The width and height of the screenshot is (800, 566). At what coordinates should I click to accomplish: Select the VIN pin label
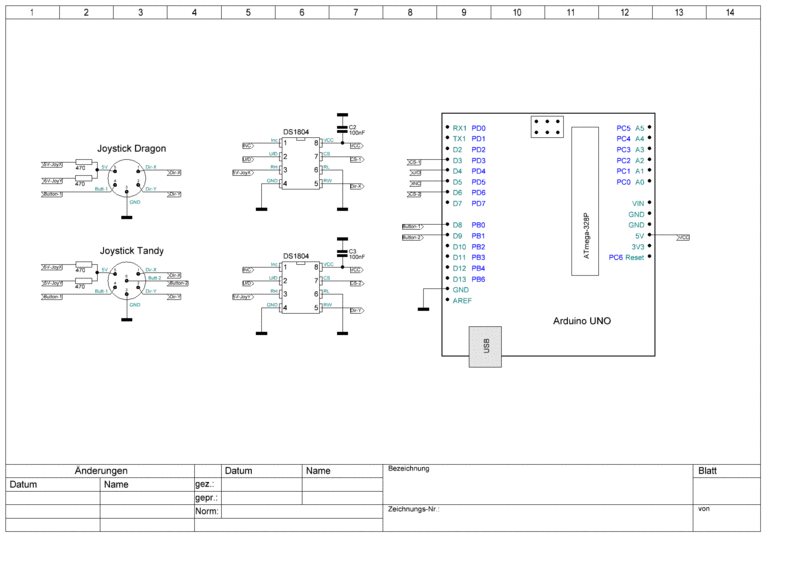638,203
